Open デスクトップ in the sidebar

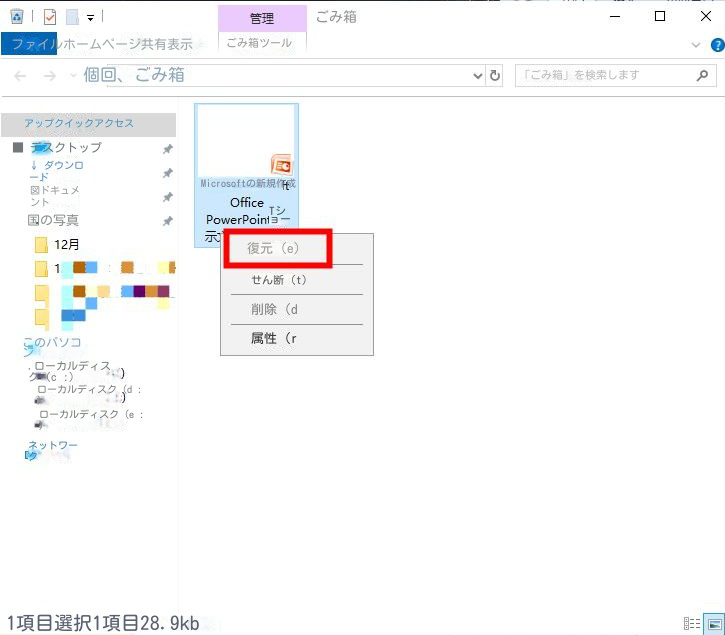[x=66, y=148]
